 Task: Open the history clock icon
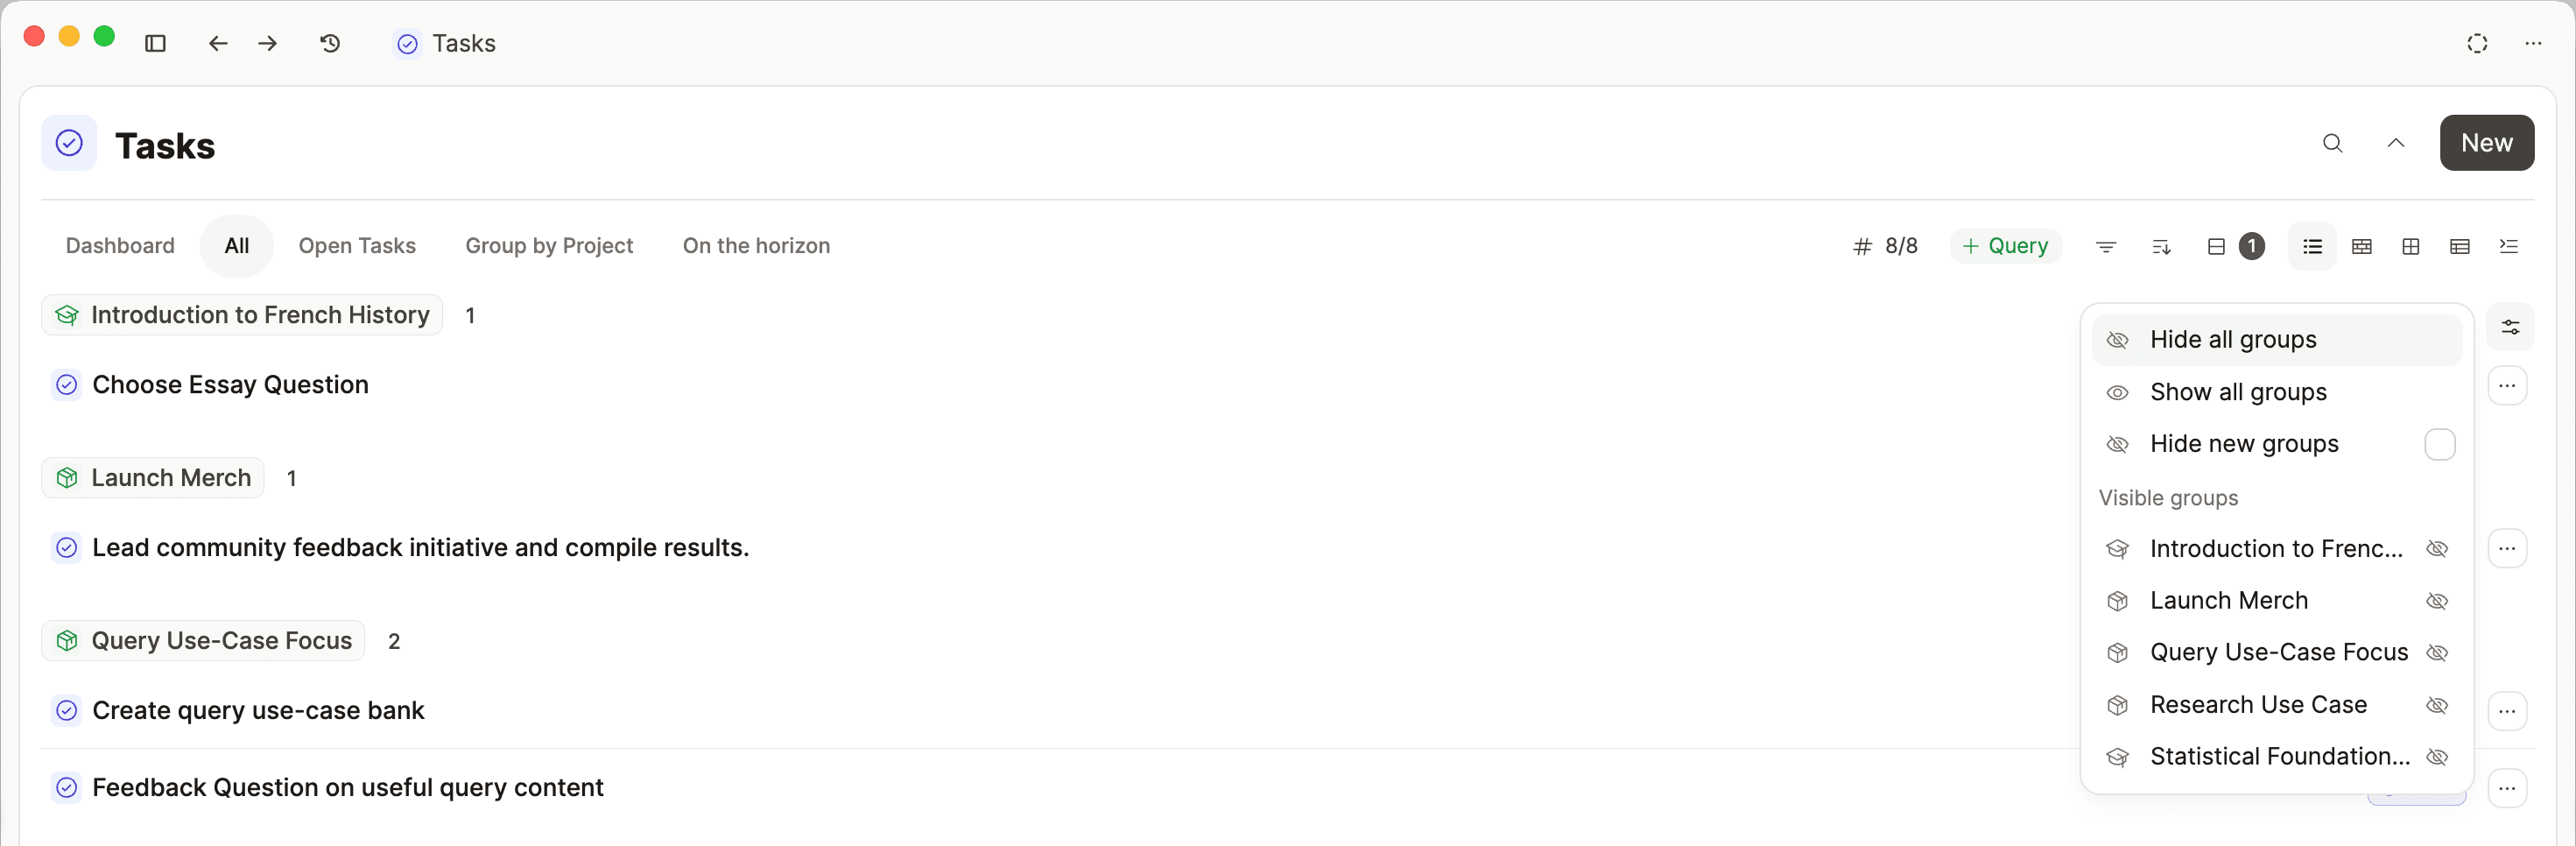pos(330,43)
